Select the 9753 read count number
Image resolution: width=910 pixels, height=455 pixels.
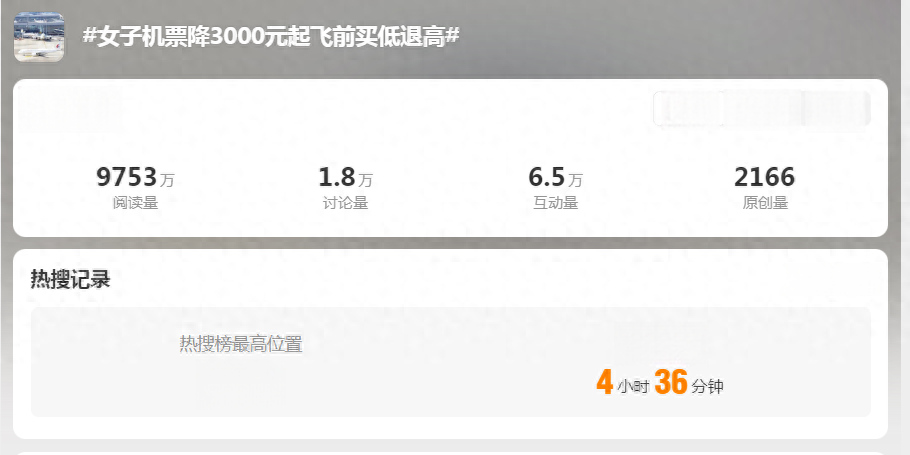[x=127, y=177]
